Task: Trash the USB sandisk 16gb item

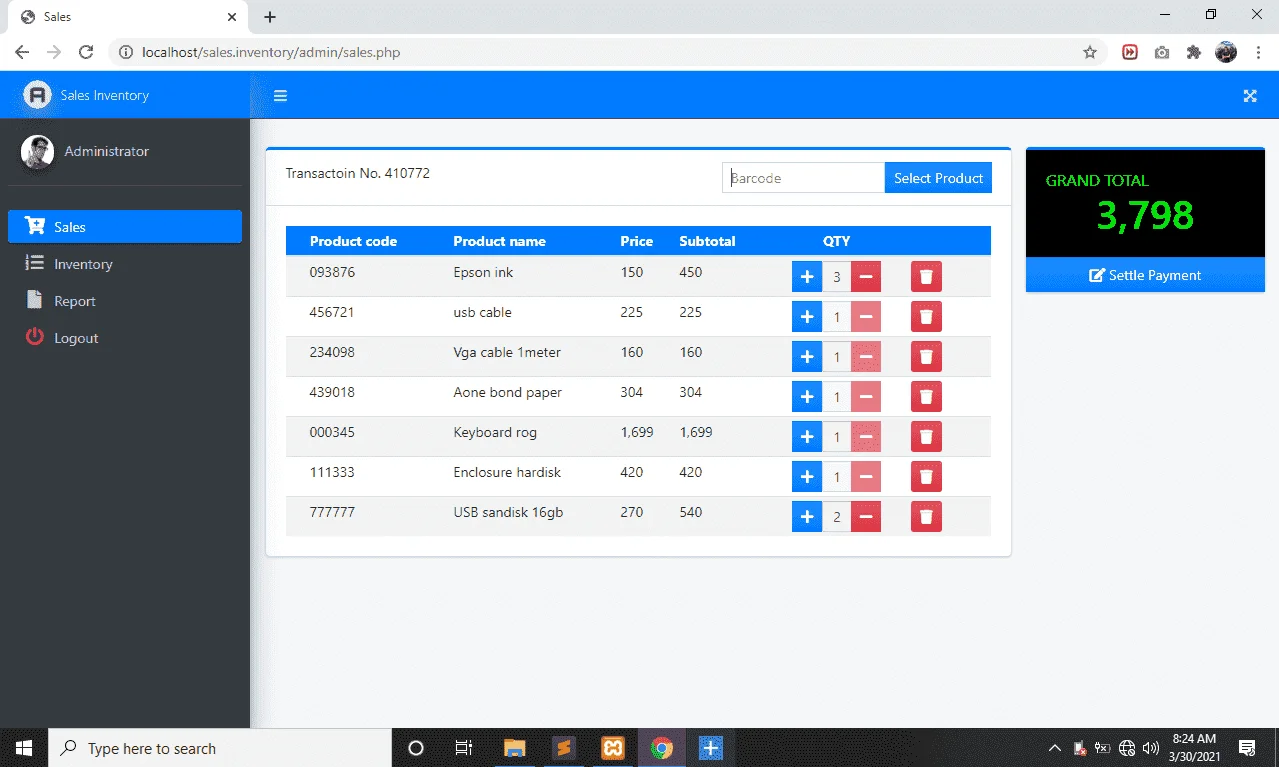Action: click(926, 517)
